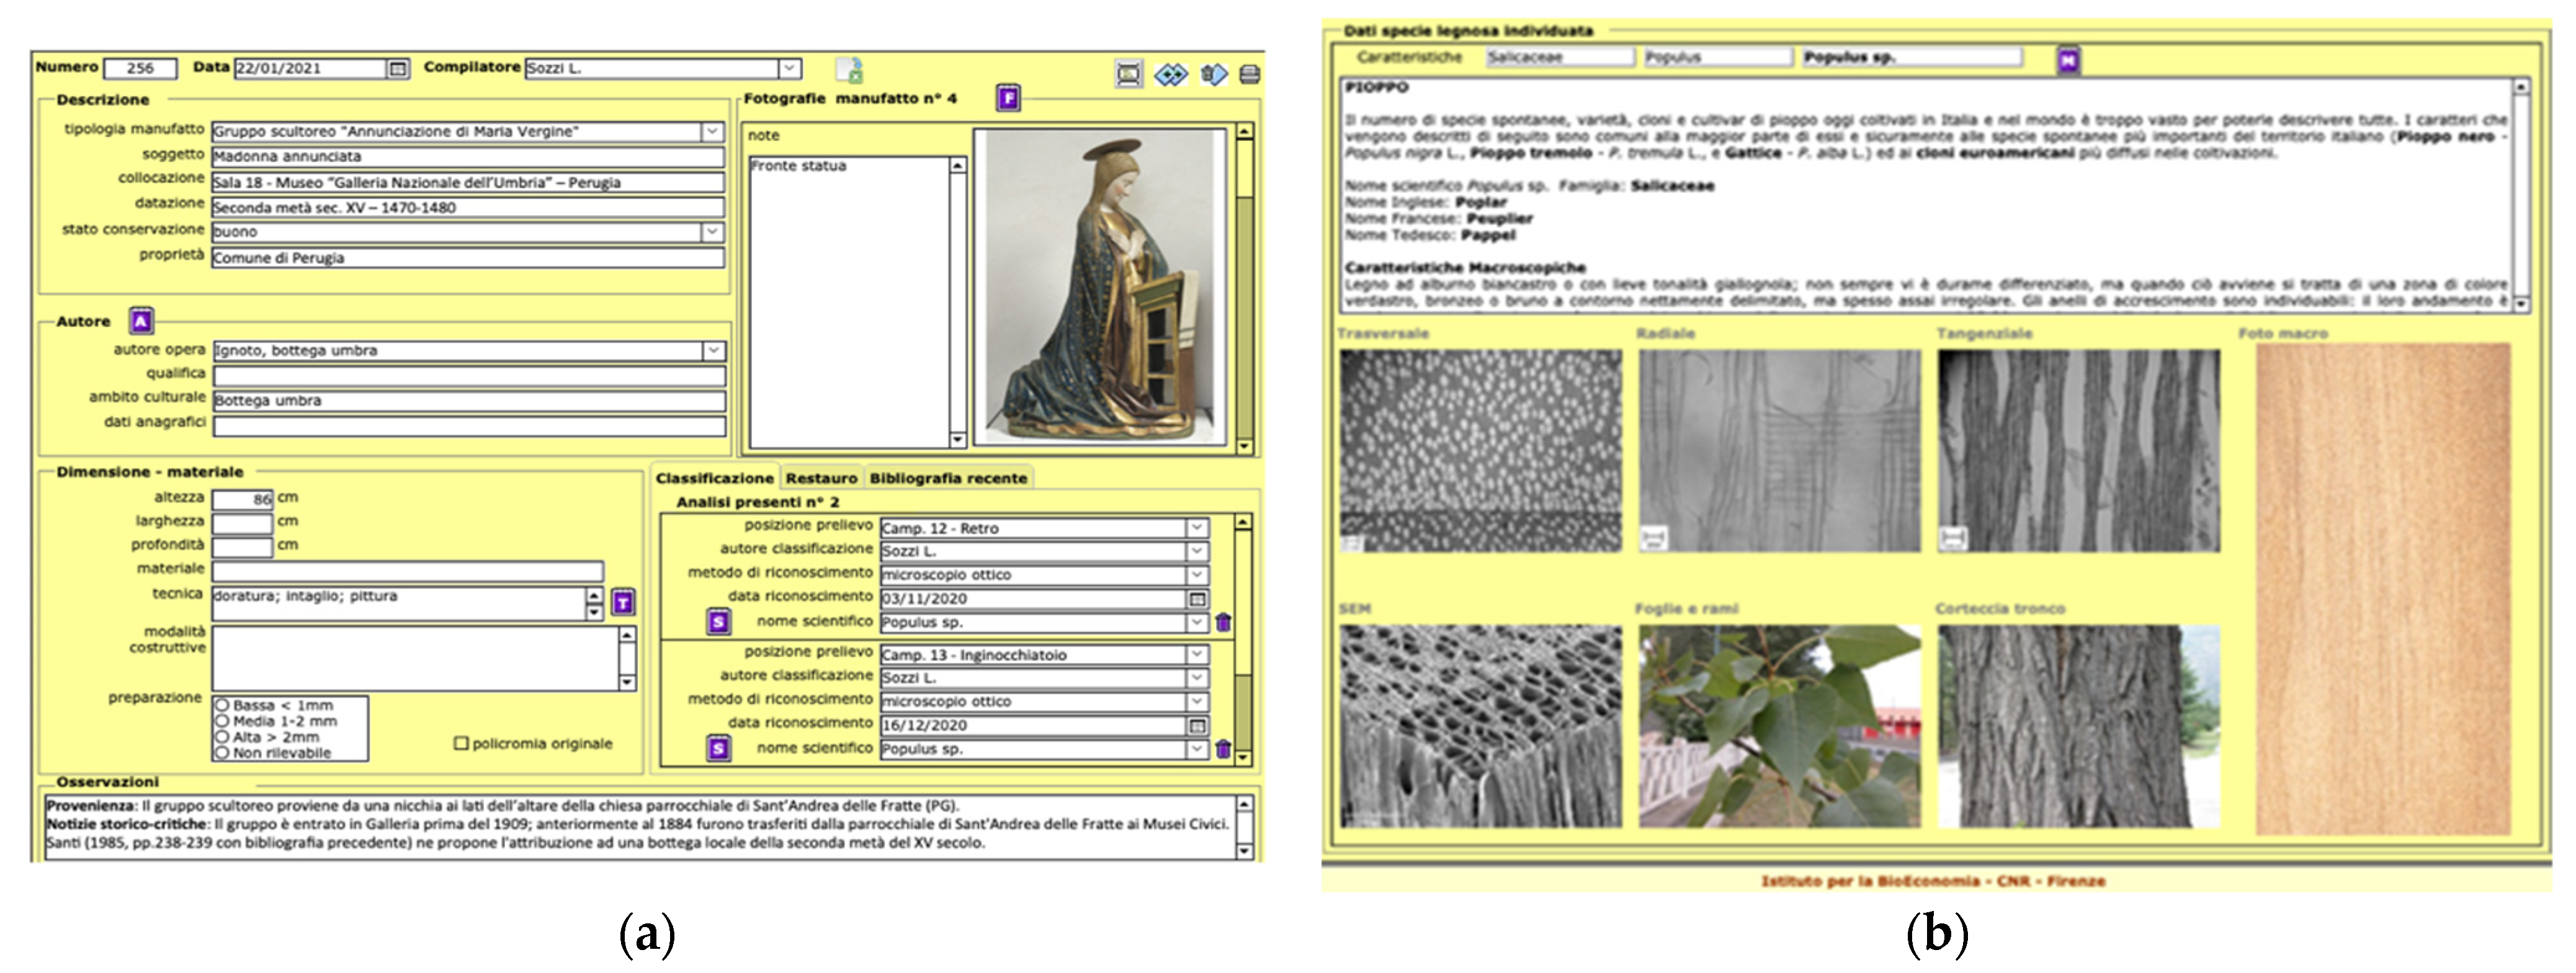Select the 'Bassa < 1mm' preparazione option
Viewport: 2576px width, 973px height.
click(223, 705)
